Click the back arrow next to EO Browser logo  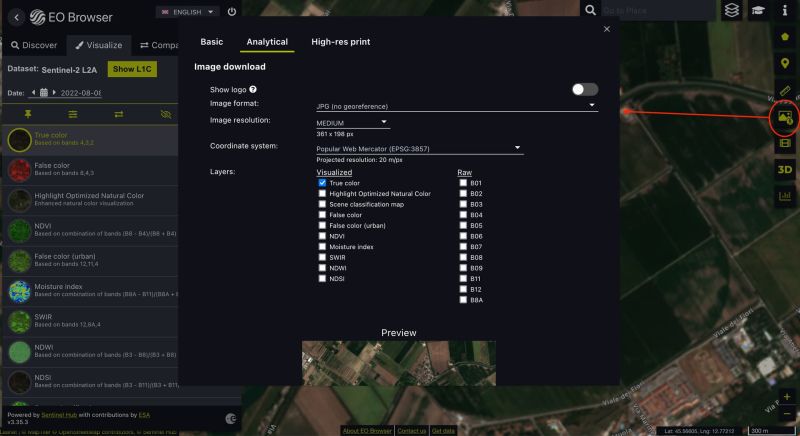pyautogui.click(x=16, y=17)
